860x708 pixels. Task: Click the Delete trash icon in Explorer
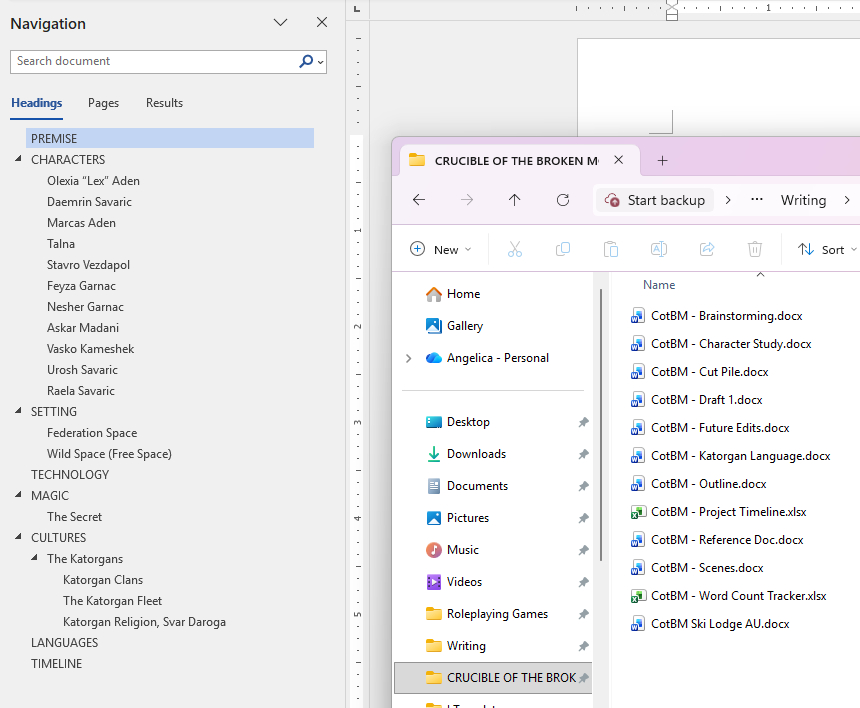(755, 249)
